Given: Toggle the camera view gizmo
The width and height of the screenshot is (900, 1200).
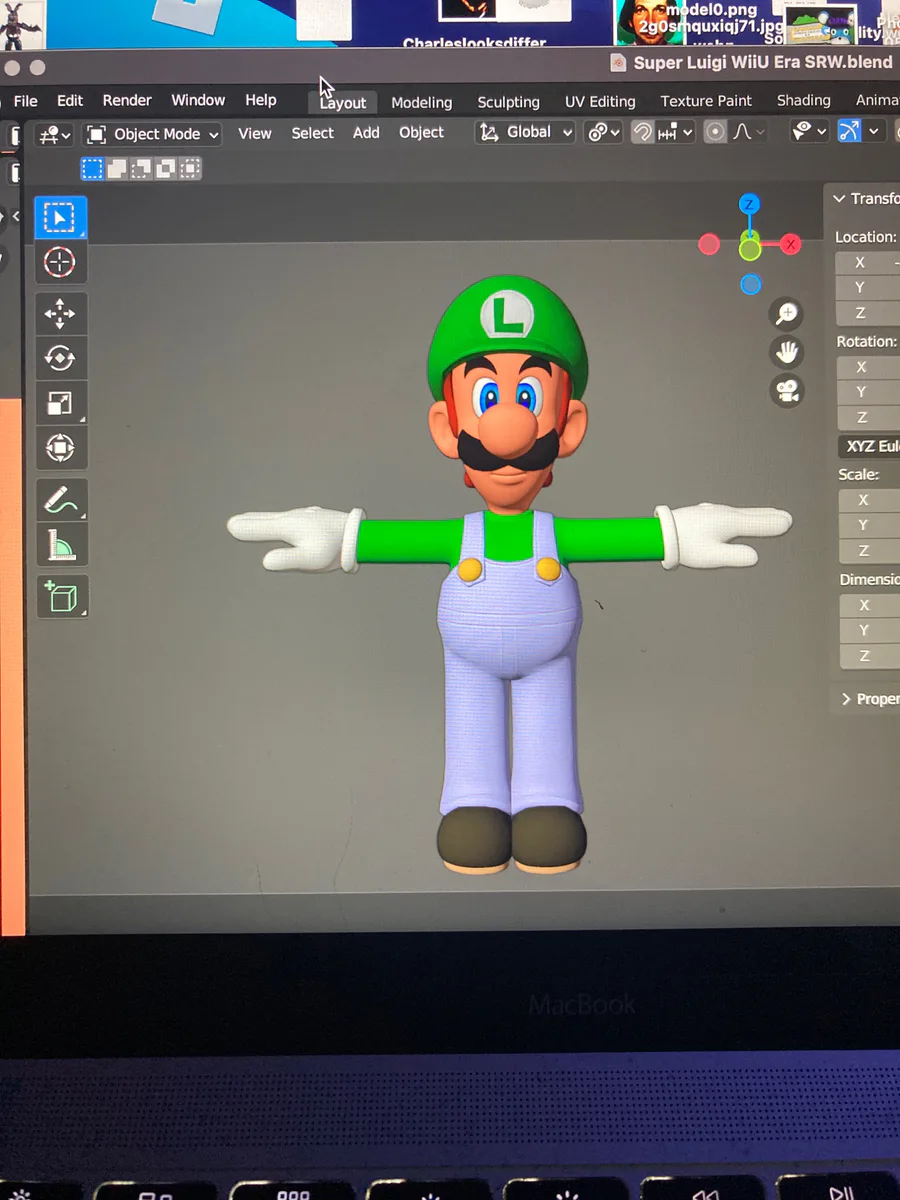Looking at the screenshot, I should [x=788, y=390].
